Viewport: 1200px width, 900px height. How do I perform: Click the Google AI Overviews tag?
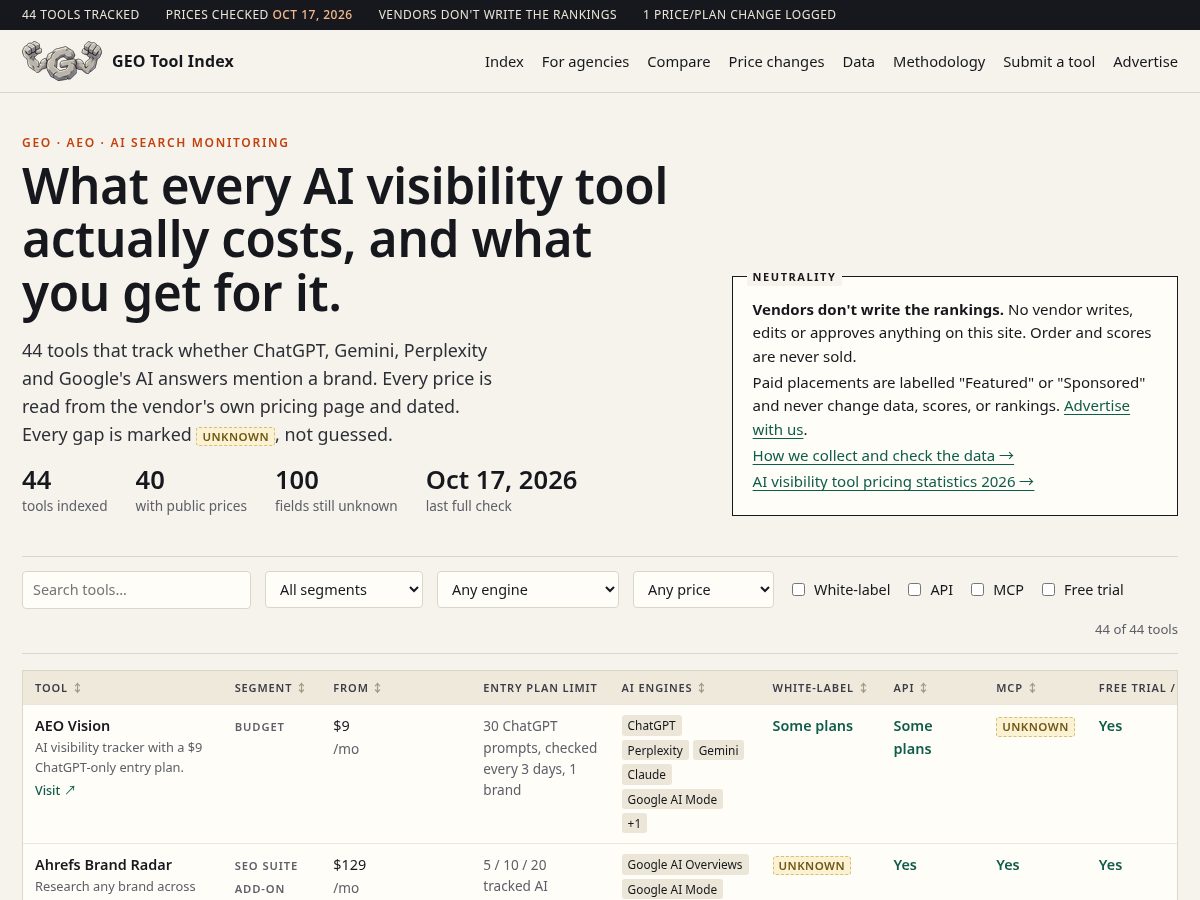685,865
